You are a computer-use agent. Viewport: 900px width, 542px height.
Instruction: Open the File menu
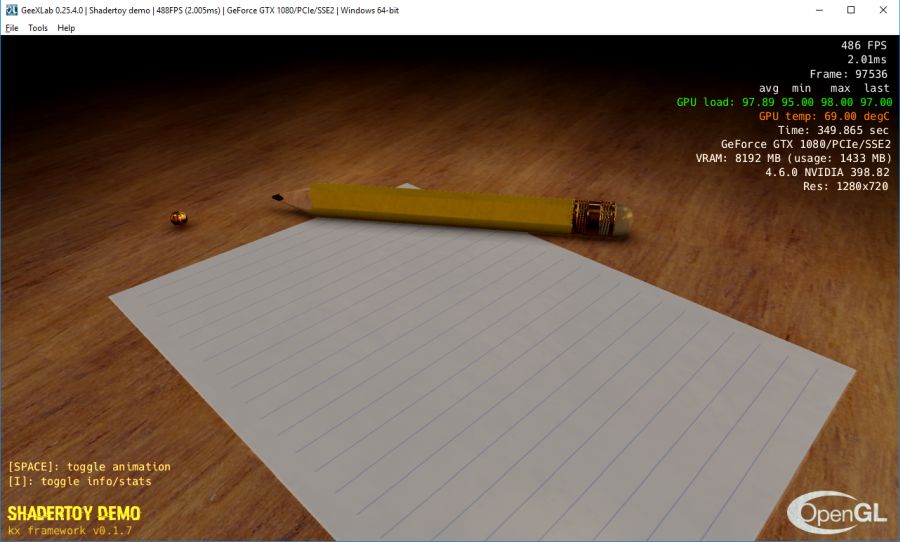[x=12, y=28]
